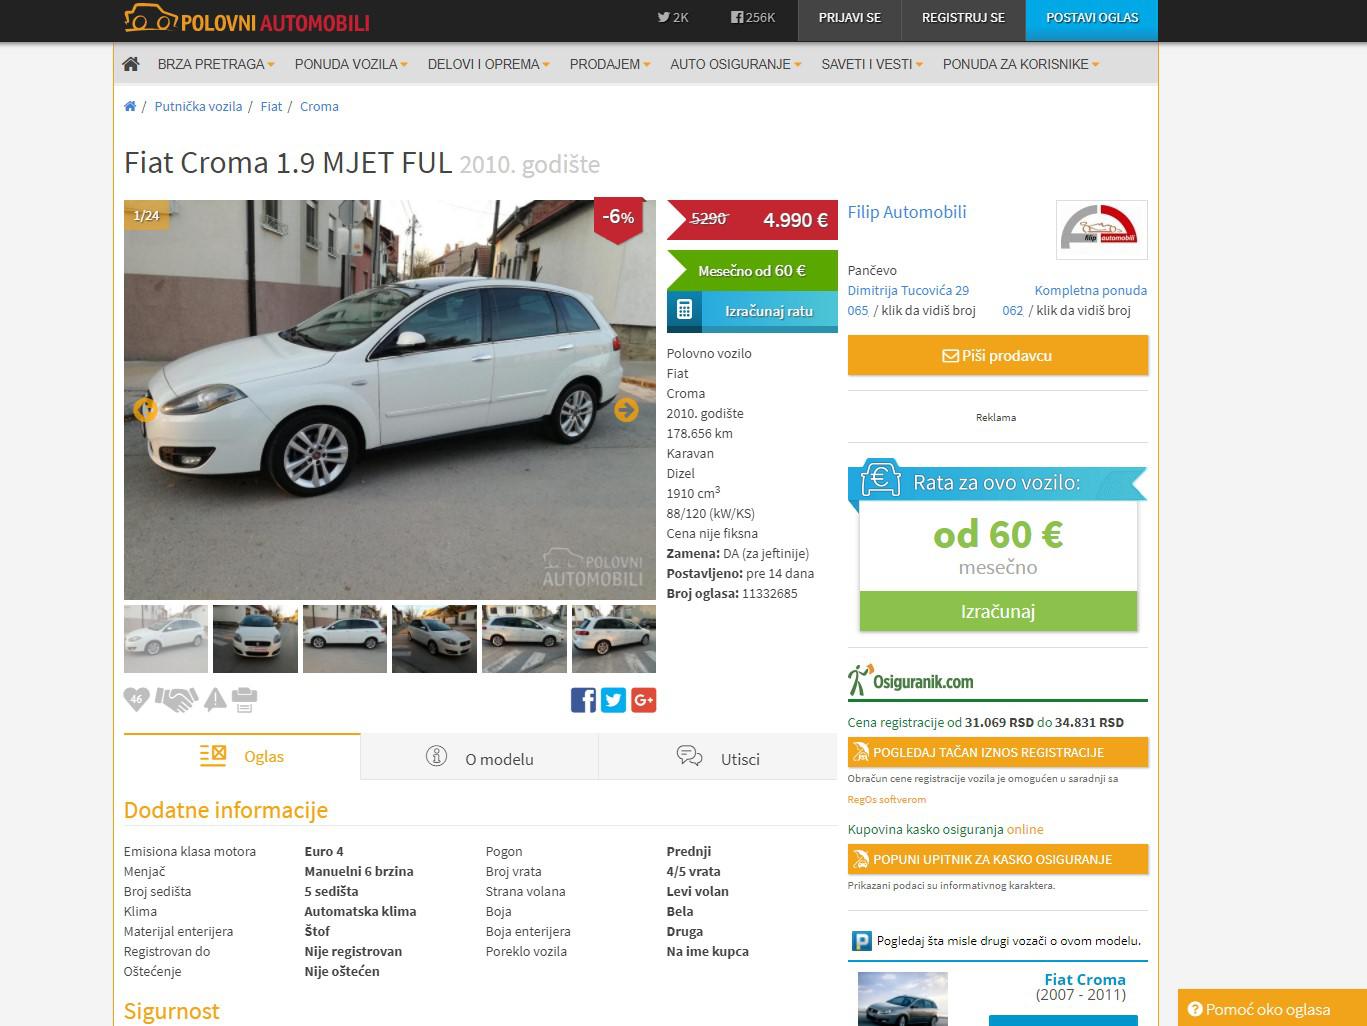Open Filip Automobili dealer name link
The height and width of the screenshot is (1026, 1367).
tap(907, 212)
